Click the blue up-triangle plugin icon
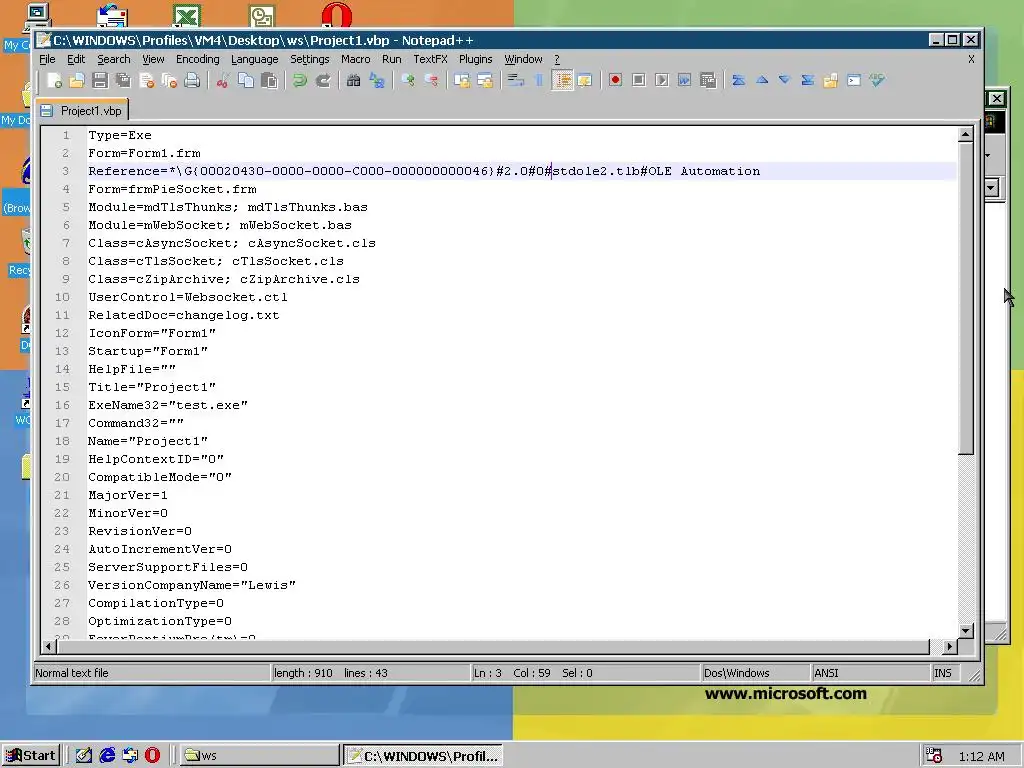The width and height of the screenshot is (1024, 768). 761,80
